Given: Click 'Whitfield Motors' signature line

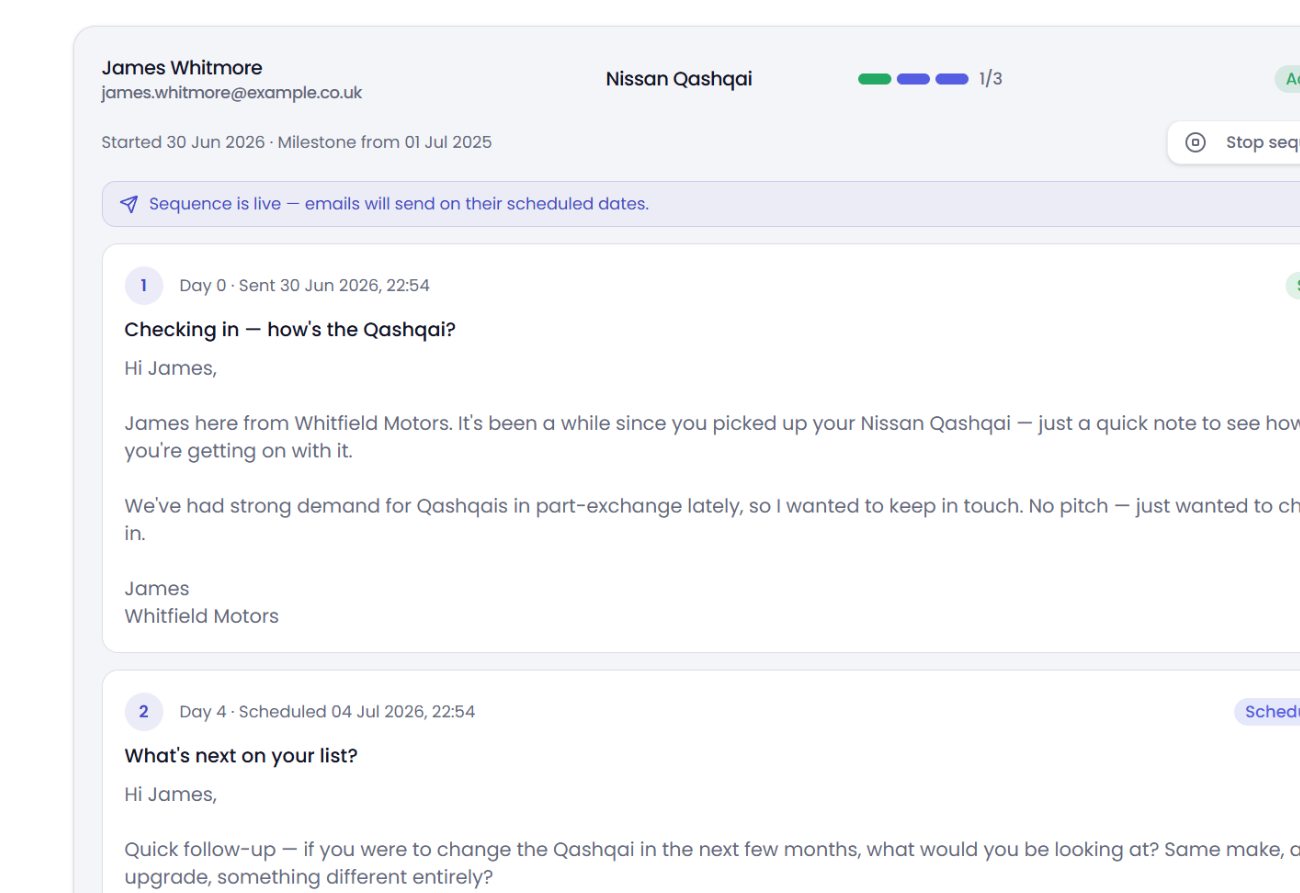Looking at the screenshot, I should click(202, 616).
